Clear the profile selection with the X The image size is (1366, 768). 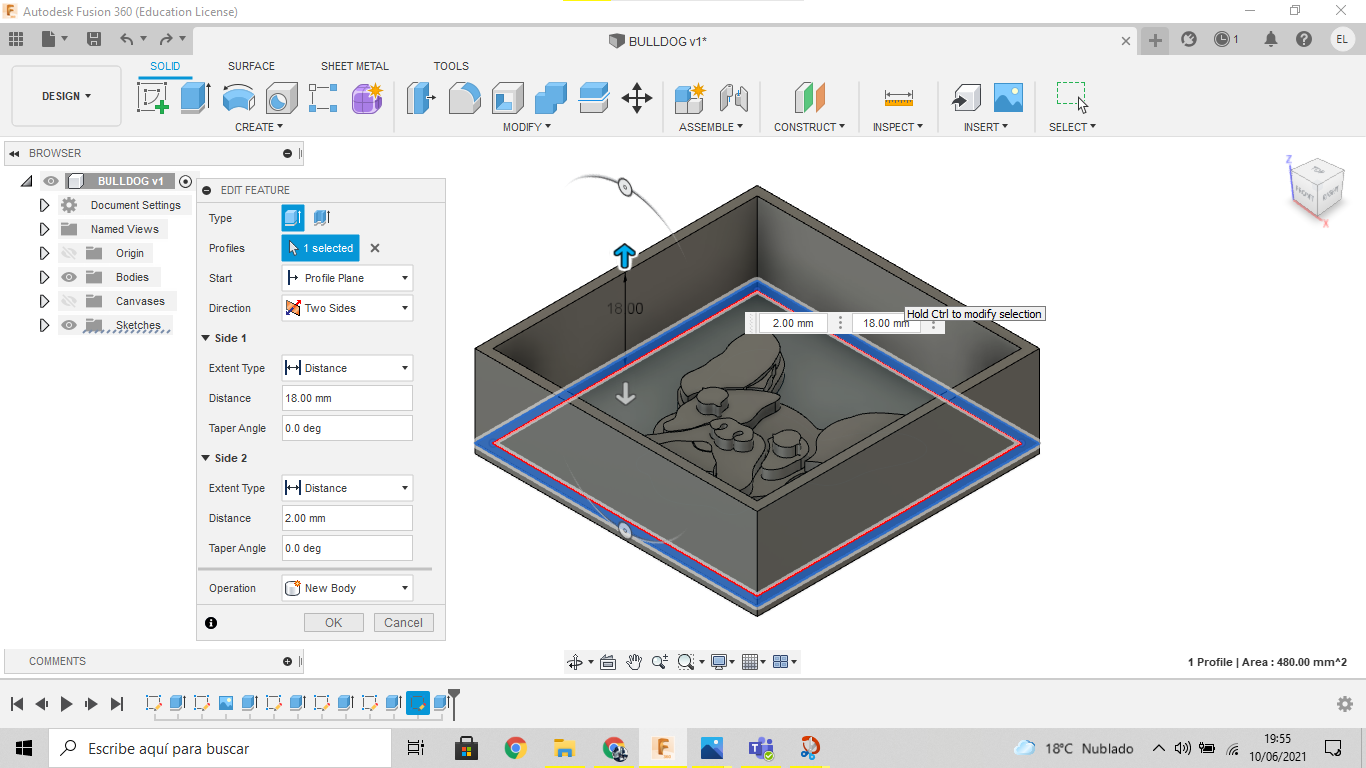click(375, 248)
